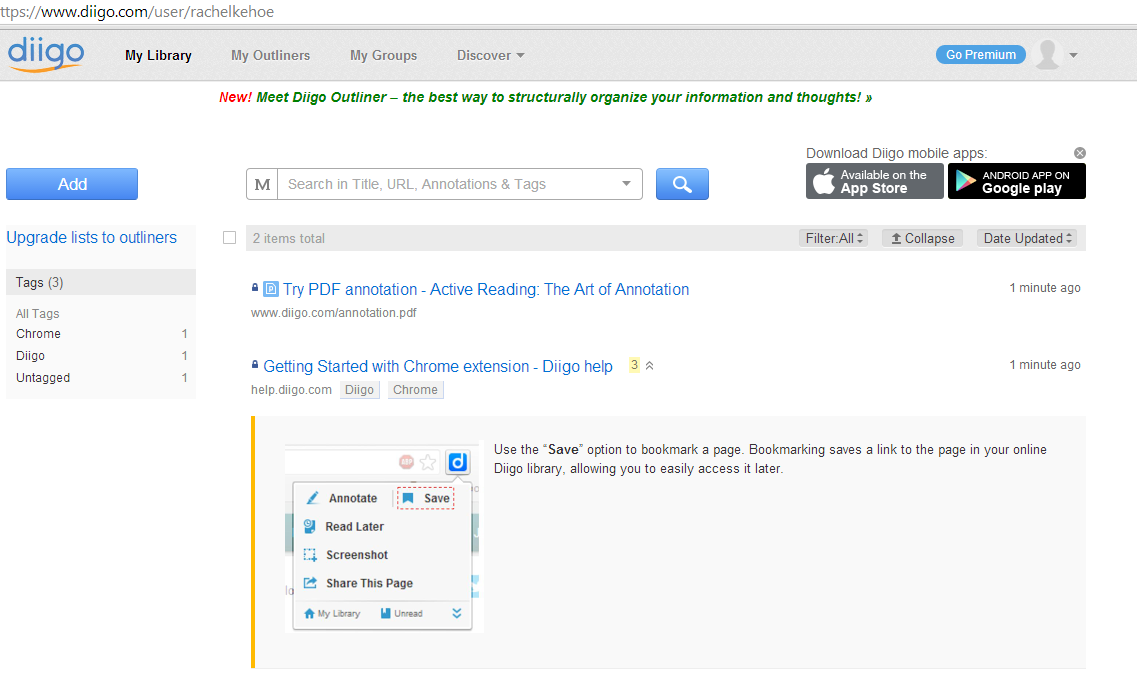Click the lock icon on Try PDF annotation item
Screen dimensions: 1137x676
[x=255, y=287]
